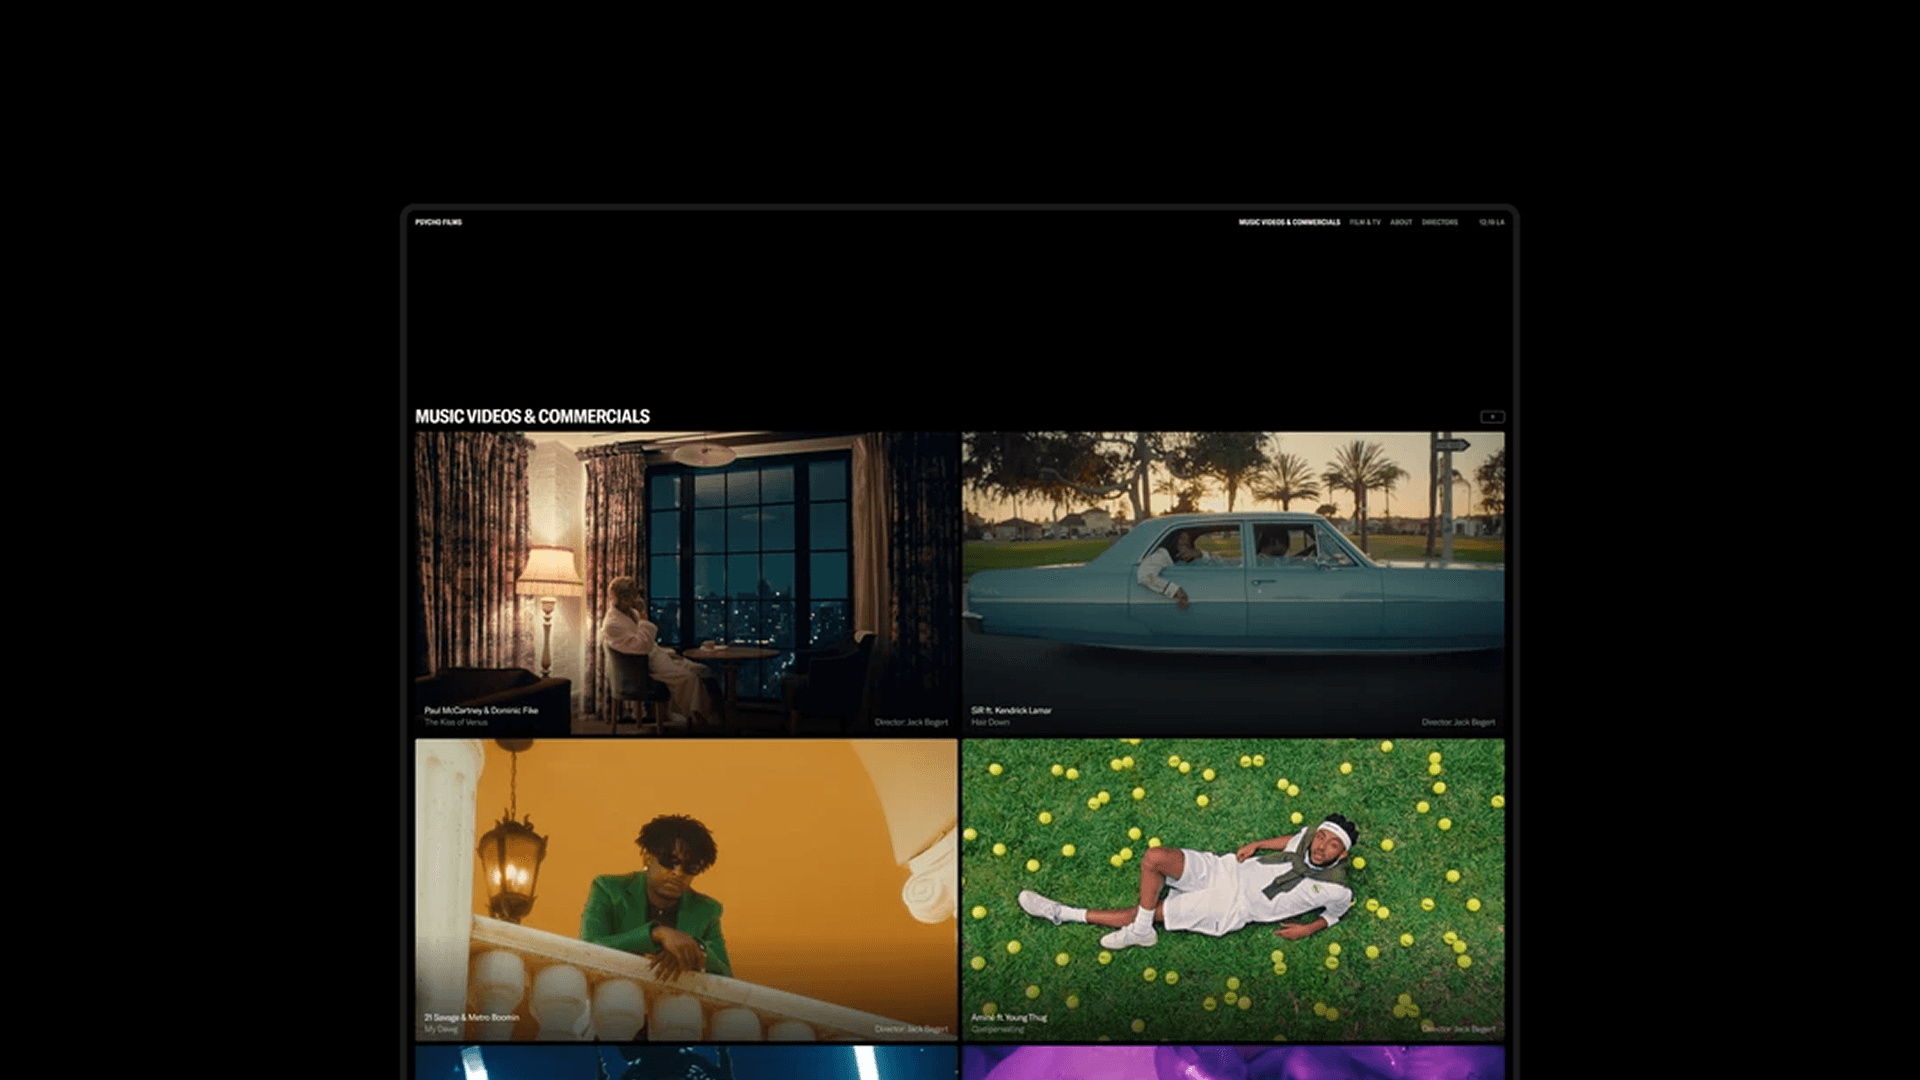The width and height of the screenshot is (1920, 1080).
Task: Click Director Jack Begert on SiR video
Action: pyautogui.click(x=1458, y=722)
